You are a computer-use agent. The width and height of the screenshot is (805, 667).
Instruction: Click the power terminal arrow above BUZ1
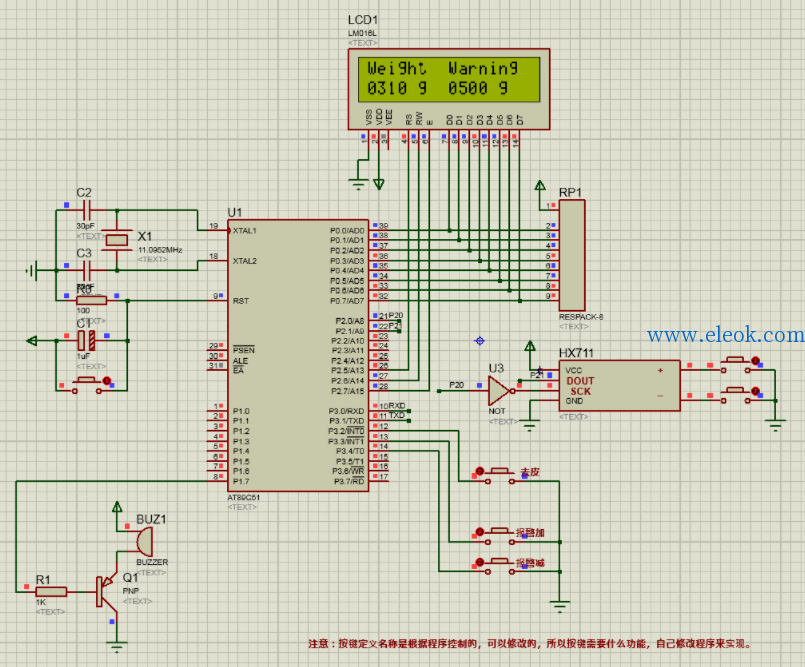tap(117, 507)
